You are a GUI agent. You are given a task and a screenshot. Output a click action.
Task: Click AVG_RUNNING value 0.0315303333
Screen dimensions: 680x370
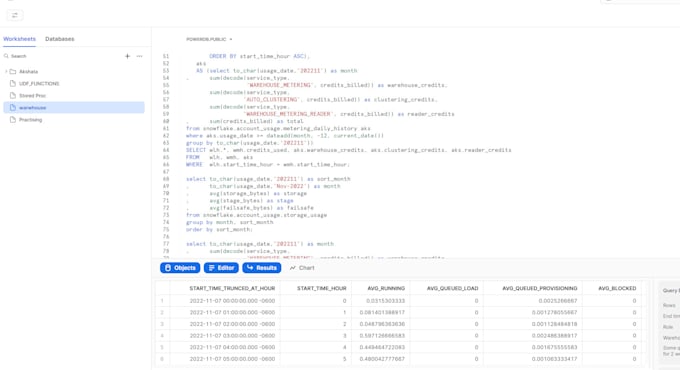coord(385,301)
